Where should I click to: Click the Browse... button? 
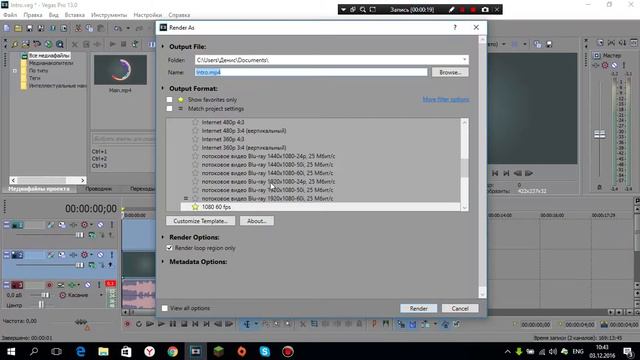click(x=450, y=72)
